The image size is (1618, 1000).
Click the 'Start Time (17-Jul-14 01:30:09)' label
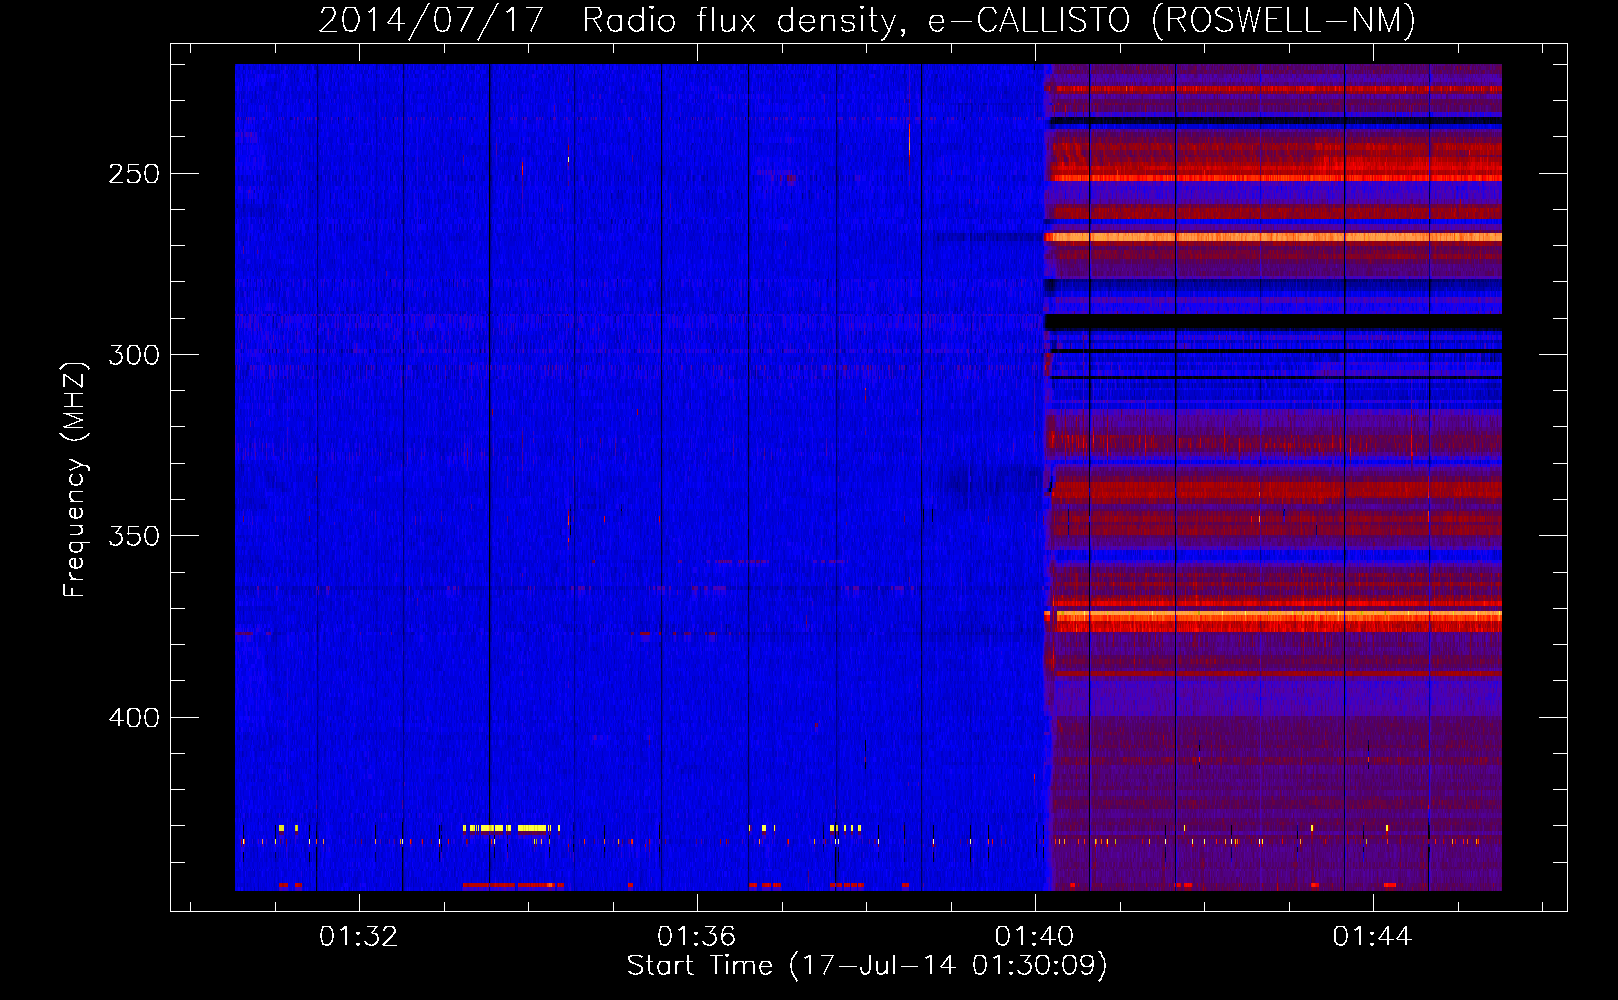867,966
